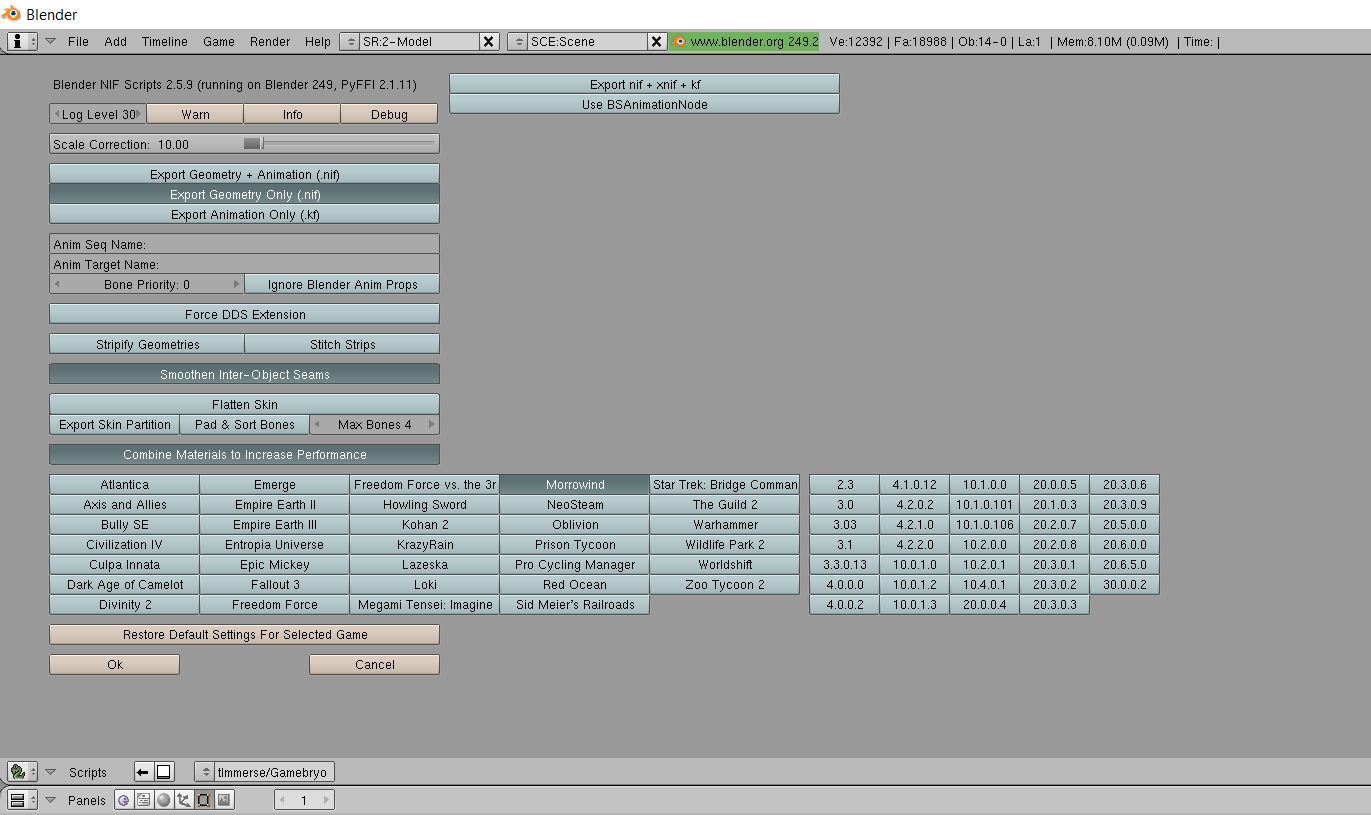
Task: Enable Export Geometry + Animation (.nif)
Action: click(x=244, y=174)
